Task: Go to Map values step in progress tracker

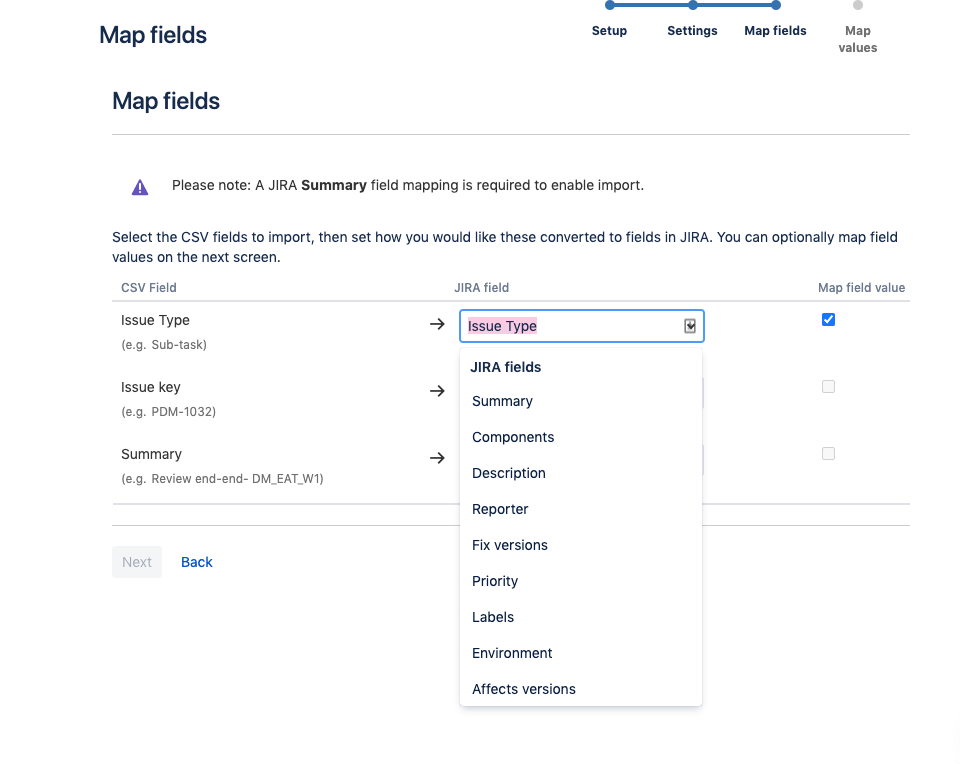Action: [858, 39]
